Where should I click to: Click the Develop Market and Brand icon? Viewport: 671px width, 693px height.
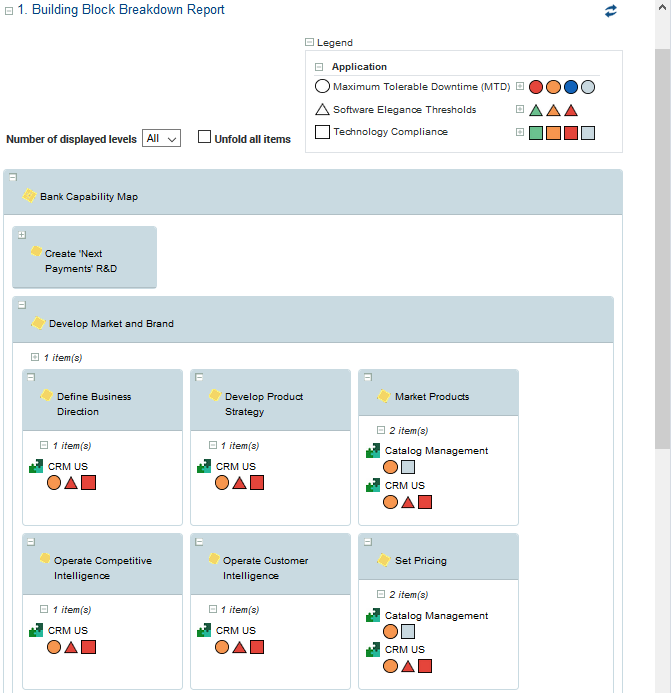point(39,323)
